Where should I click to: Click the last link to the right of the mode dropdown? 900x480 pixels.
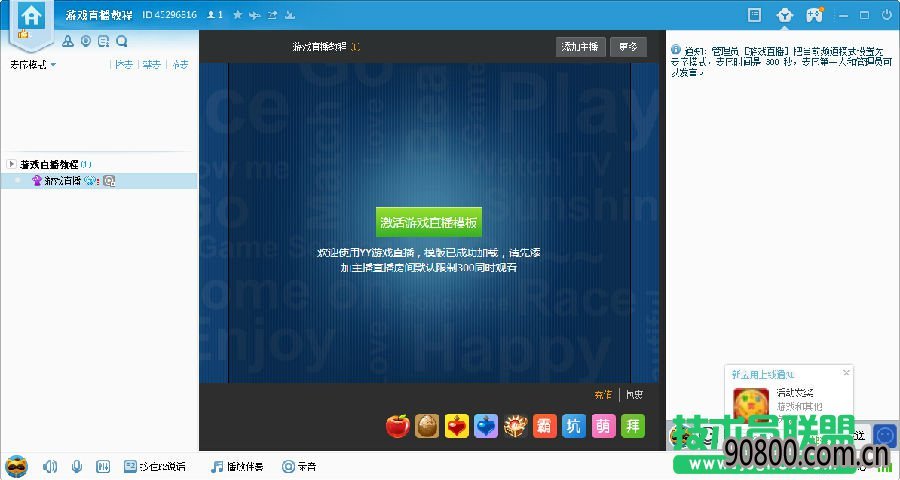coord(180,64)
